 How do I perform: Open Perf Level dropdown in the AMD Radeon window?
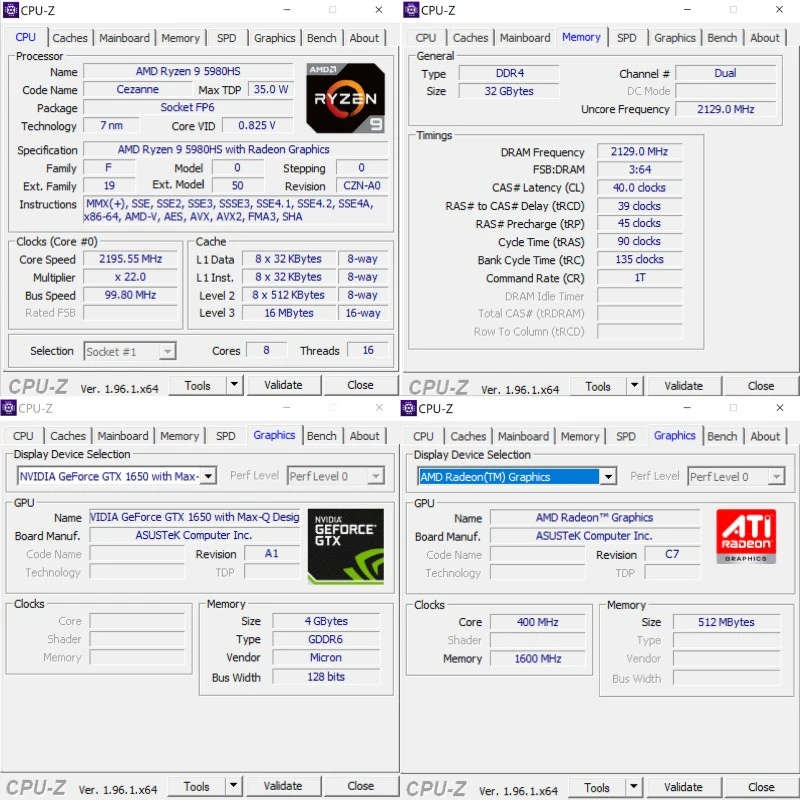point(776,477)
